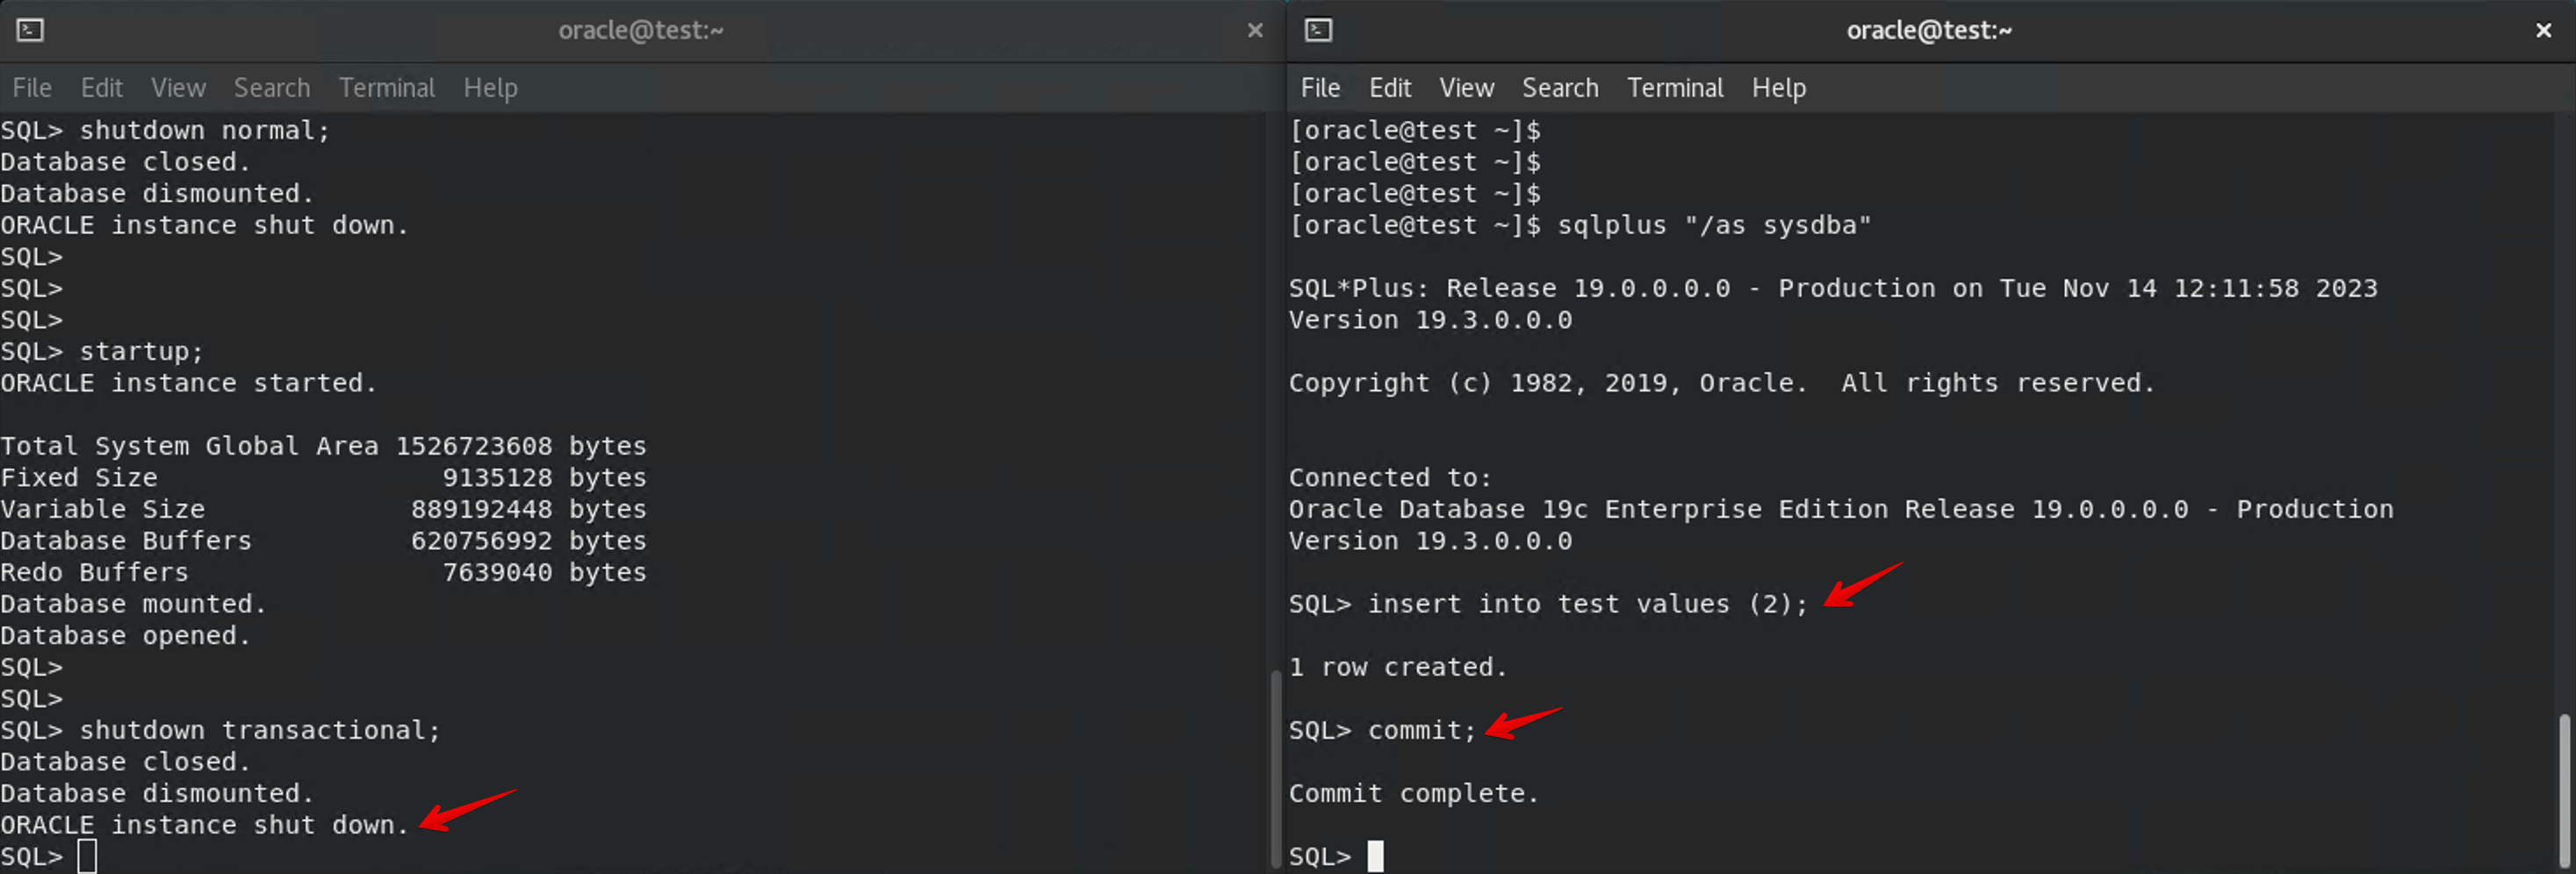The width and height of the screenshot is (2576, 874).
Task: Open File menu in right terminal
Action: click(1320, 88)
